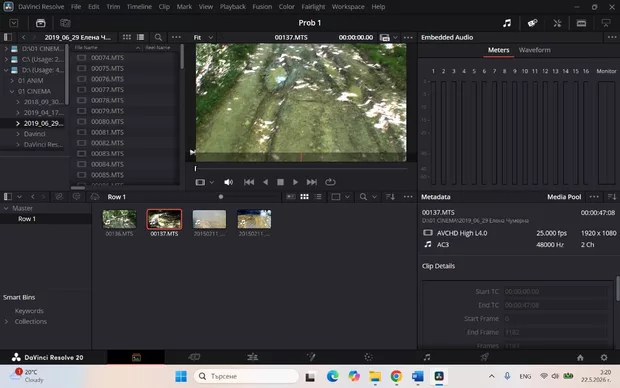Select the 00137.MTS clip thumbnail
620x388 pixels.
click(164, 219)
